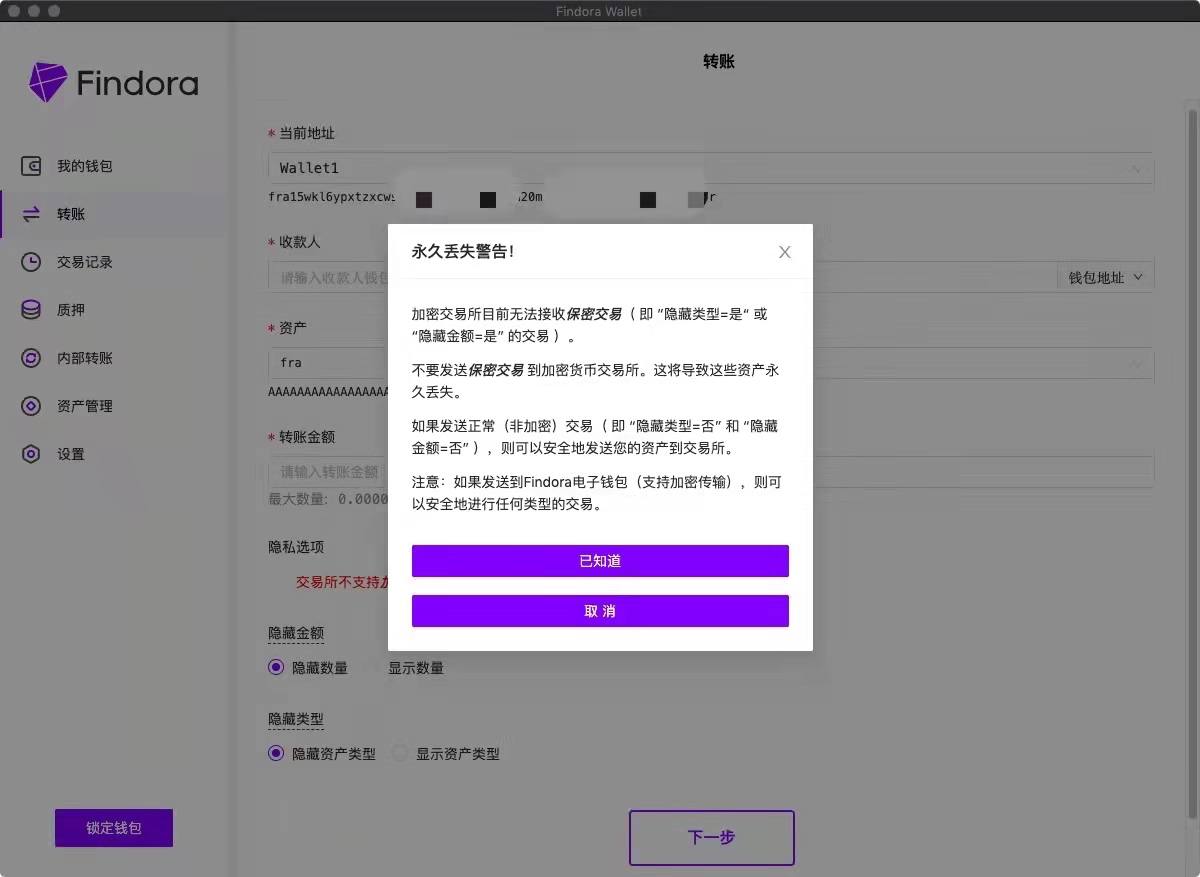Screen dimensions: 1200x877
Task: Click the 转账金额 input field
Action: click(x=711, y=471)
